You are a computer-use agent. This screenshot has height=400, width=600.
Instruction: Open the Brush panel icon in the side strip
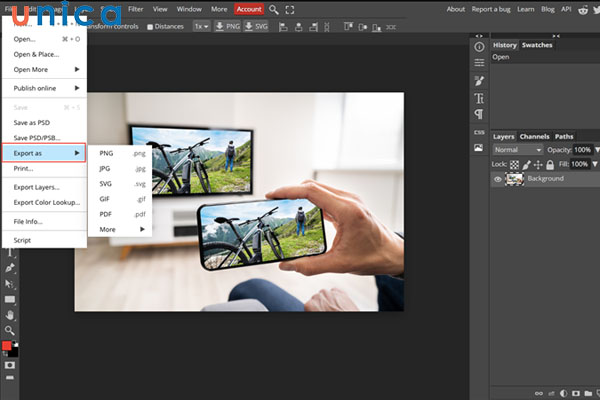pyautogui.click(x=479, y=80)
